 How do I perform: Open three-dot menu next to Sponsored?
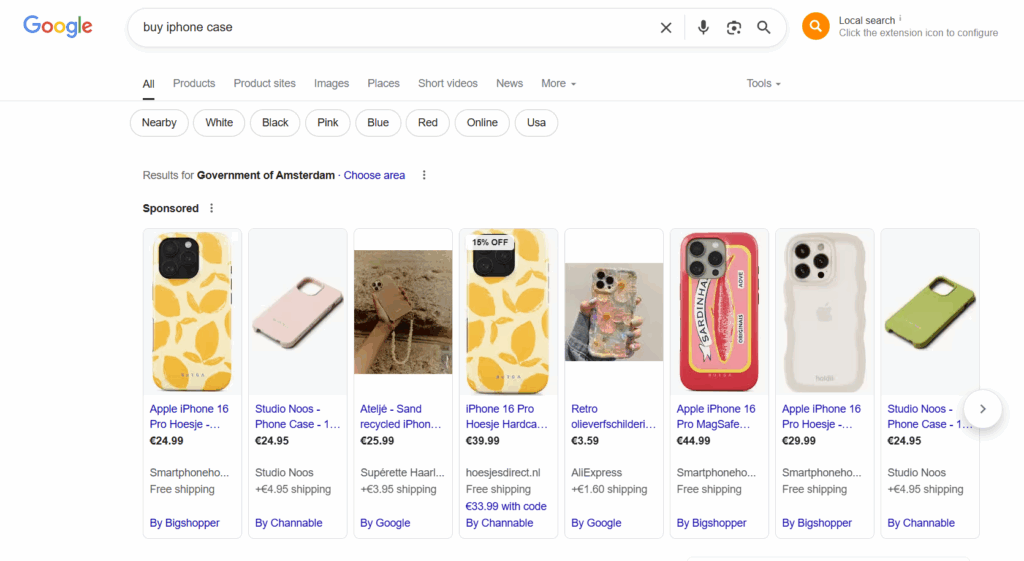click(x=211, y=208)
